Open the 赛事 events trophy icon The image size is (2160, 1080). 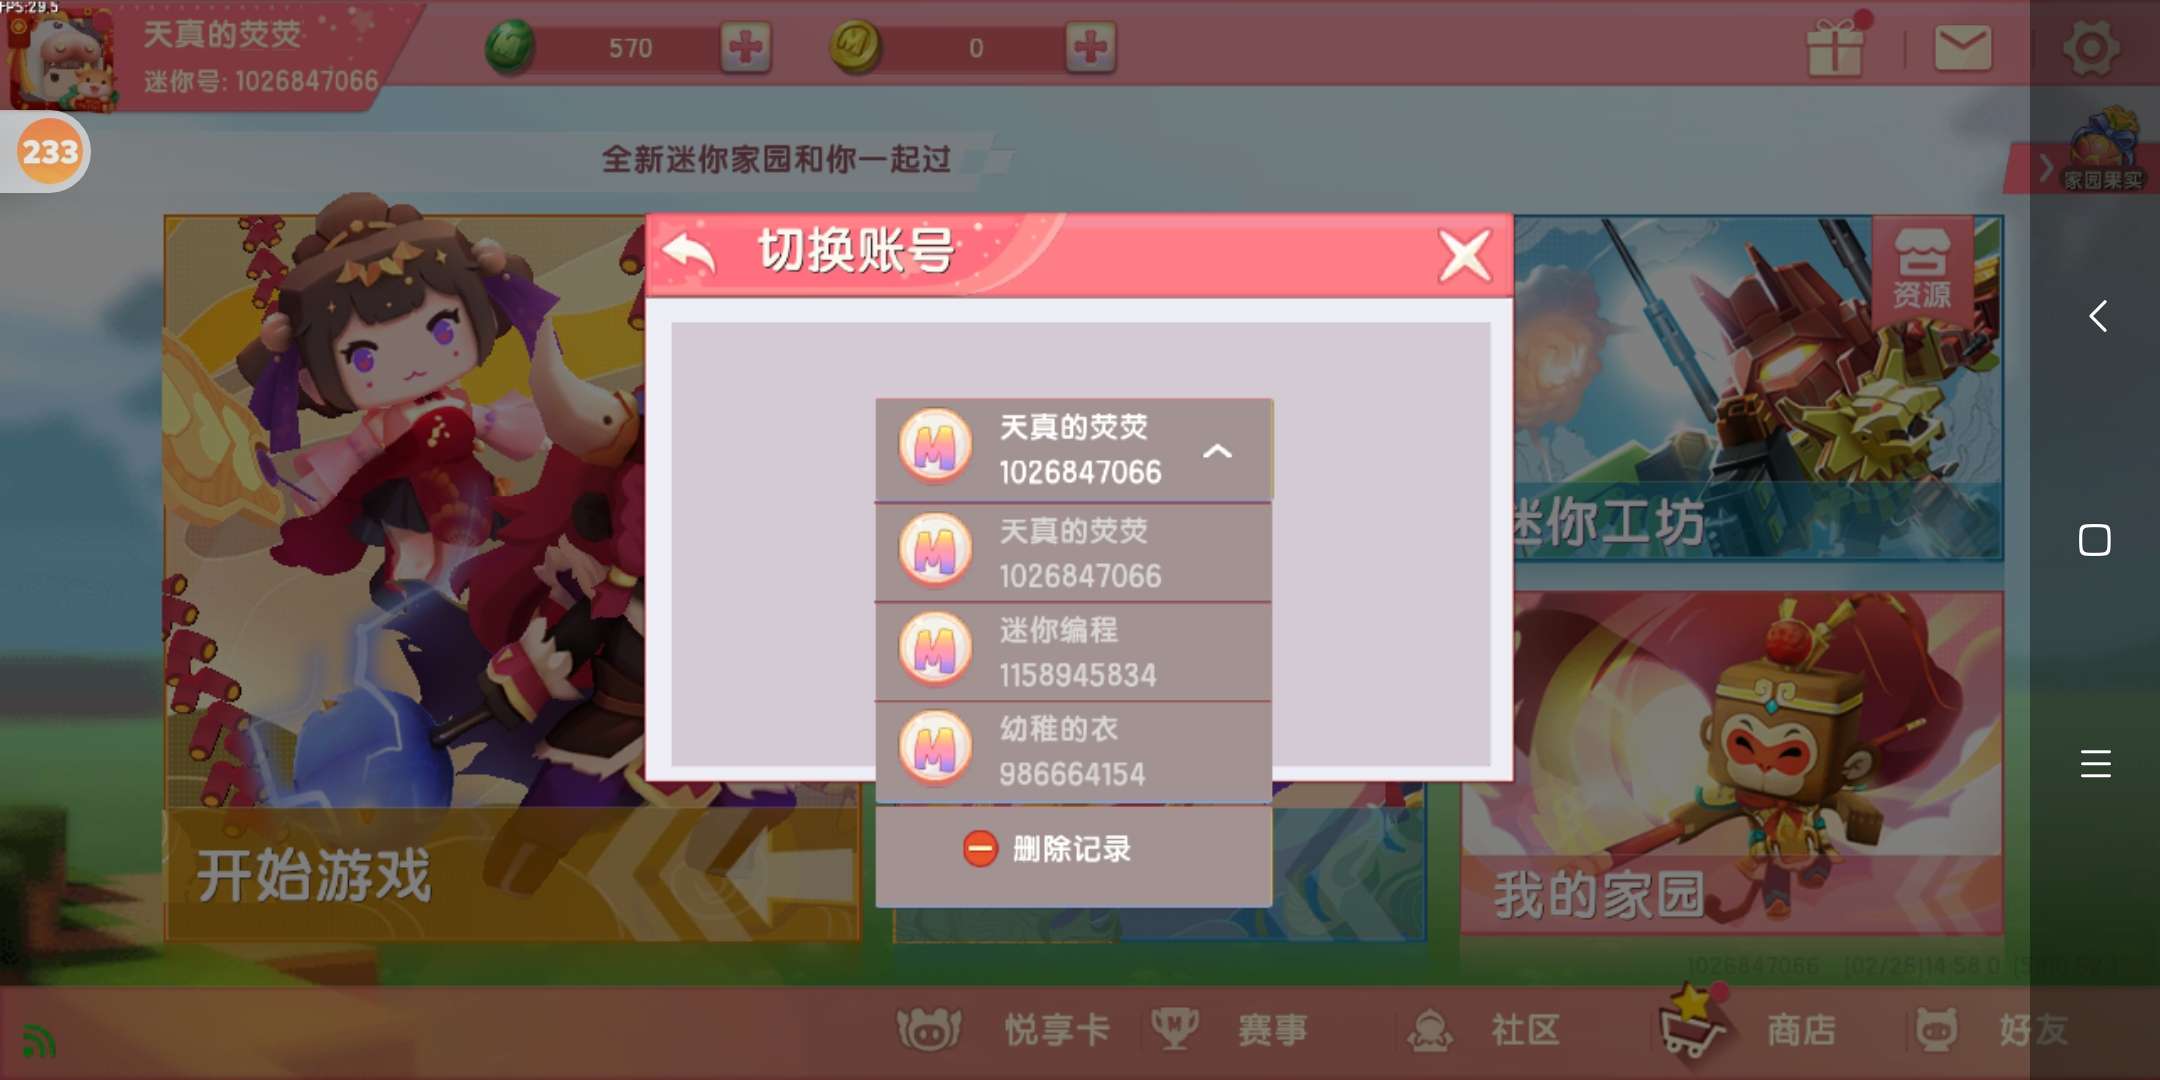1174,1028
